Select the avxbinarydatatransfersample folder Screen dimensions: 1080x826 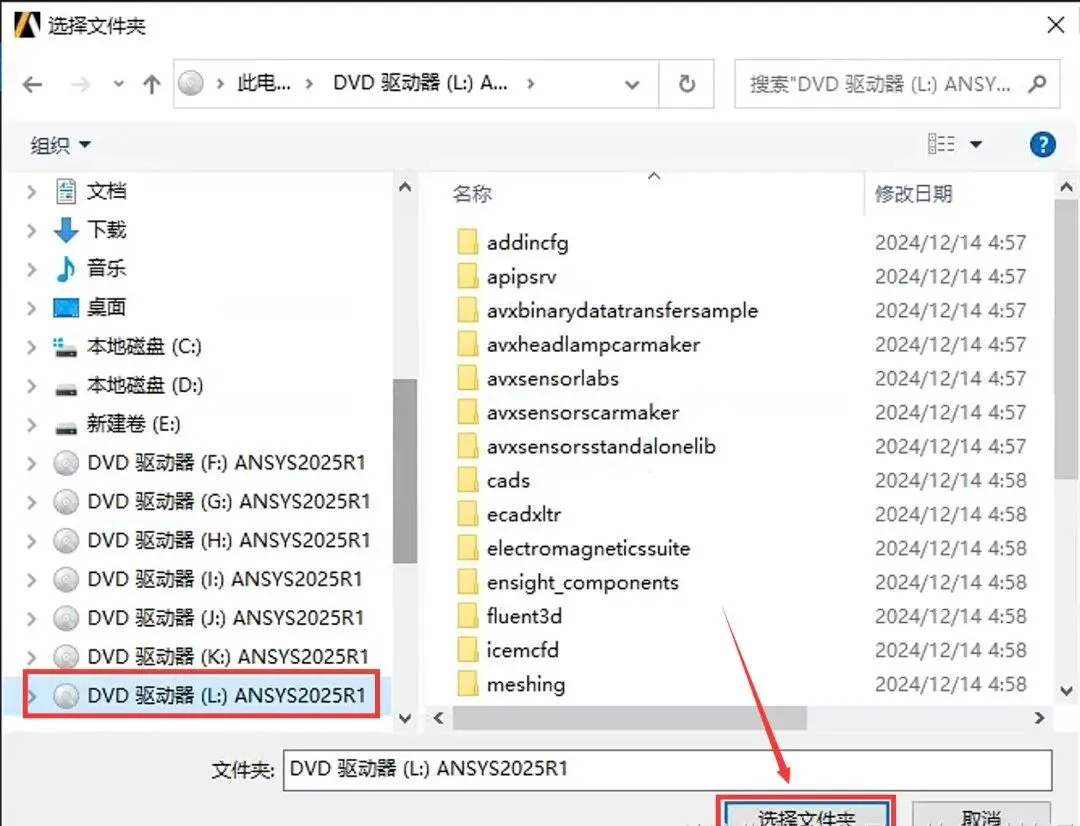pyautogui.click(x=622, y=311)
